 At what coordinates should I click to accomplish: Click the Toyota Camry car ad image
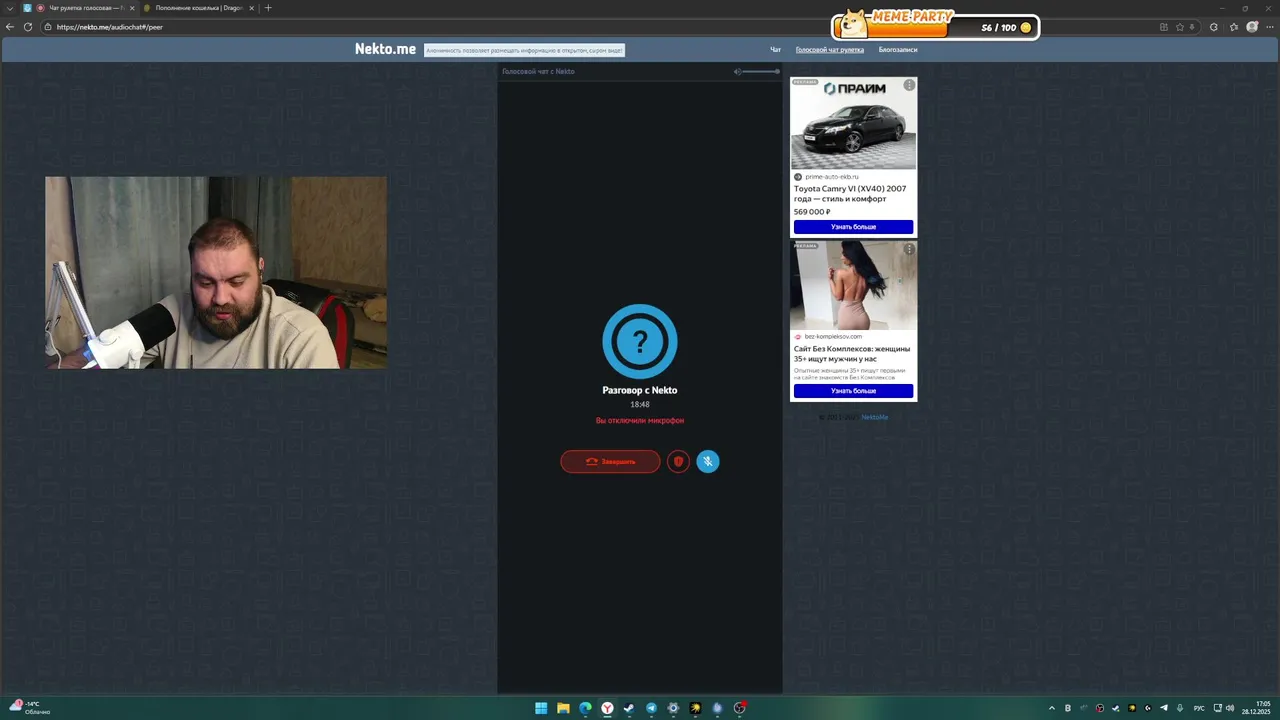853,123
